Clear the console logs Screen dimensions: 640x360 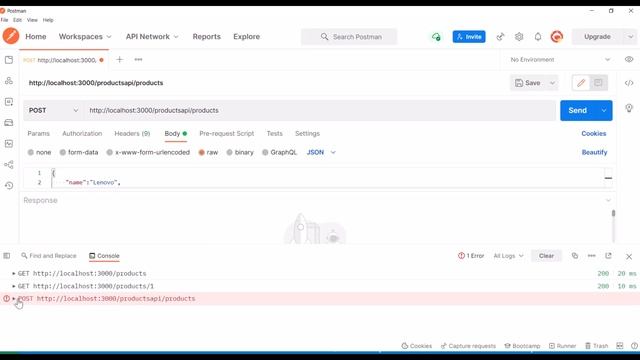tap(546, 256)
